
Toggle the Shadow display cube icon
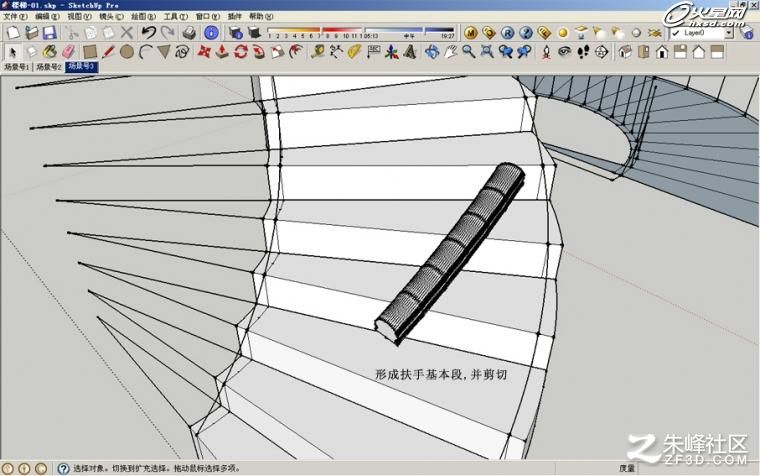coord(254,33)
